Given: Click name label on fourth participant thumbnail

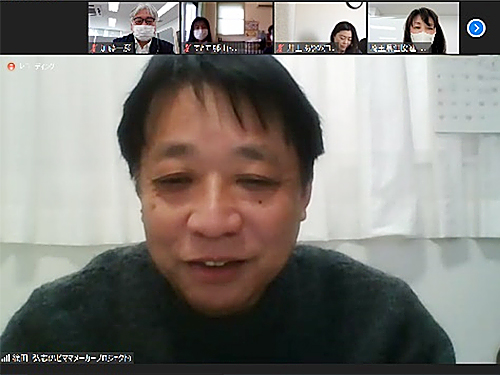Looking at the screenshot, I should 398,48.
